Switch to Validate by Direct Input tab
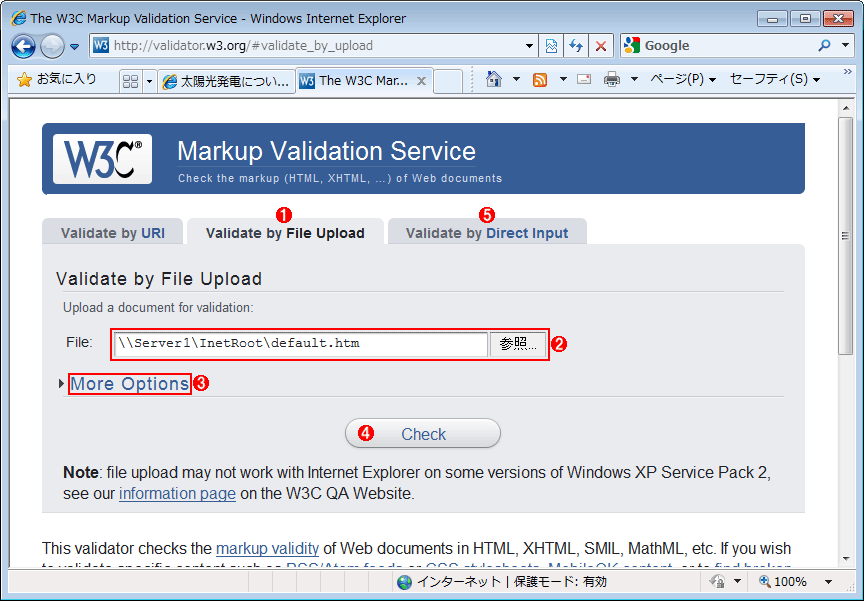The height and width of the screenshot is (601, 864). click(487, 233)
